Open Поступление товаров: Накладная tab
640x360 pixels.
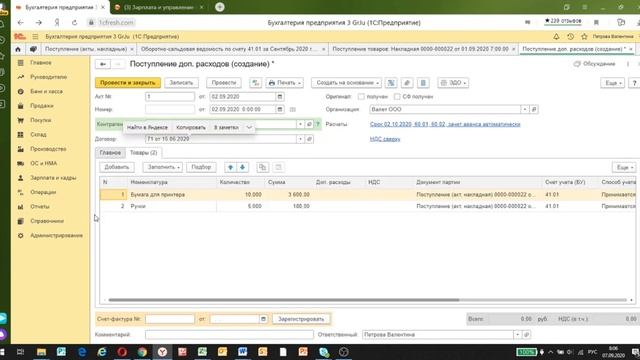click(420, 49)
